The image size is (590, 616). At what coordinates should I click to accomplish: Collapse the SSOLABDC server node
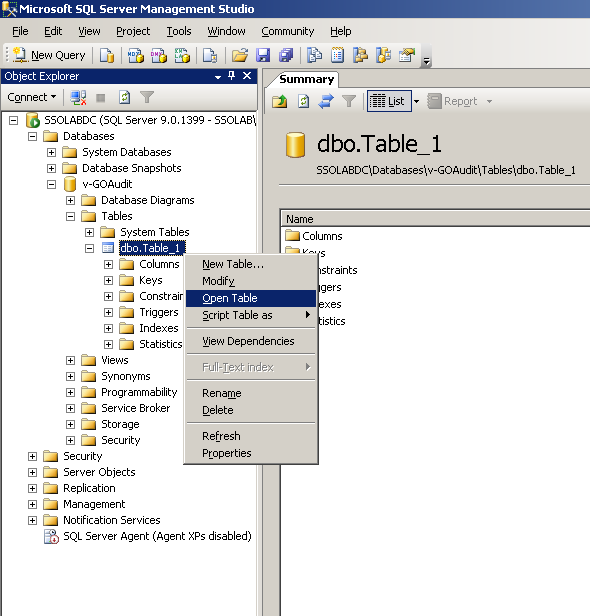(x=14, y=120)
